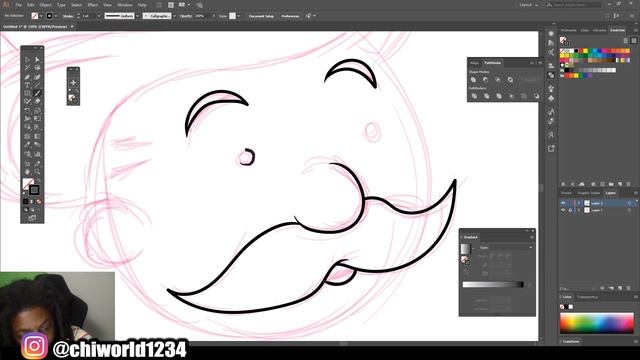Click the Minus Front shape mode icon
The width and height of the screenshot is (640, 360).
[486, 80]
